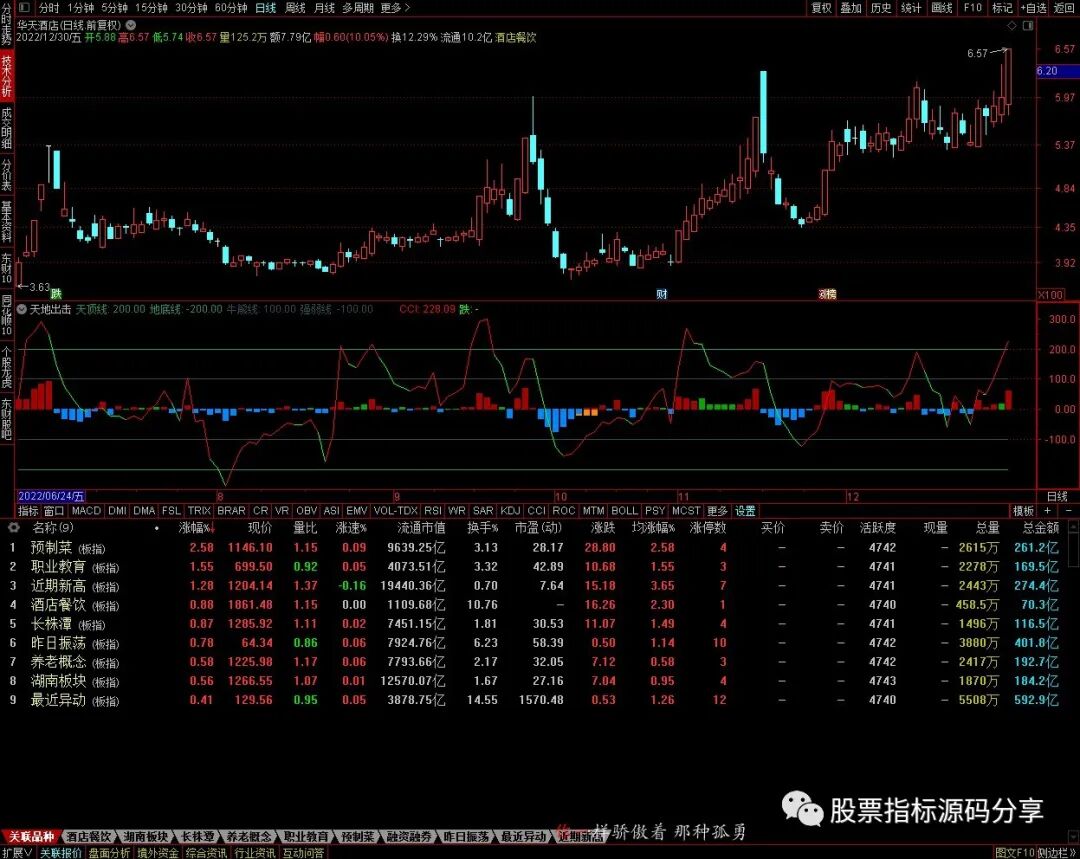Click the X100 scale label
Viewport: 1080px width, 859px height.
pos(1050,295)
